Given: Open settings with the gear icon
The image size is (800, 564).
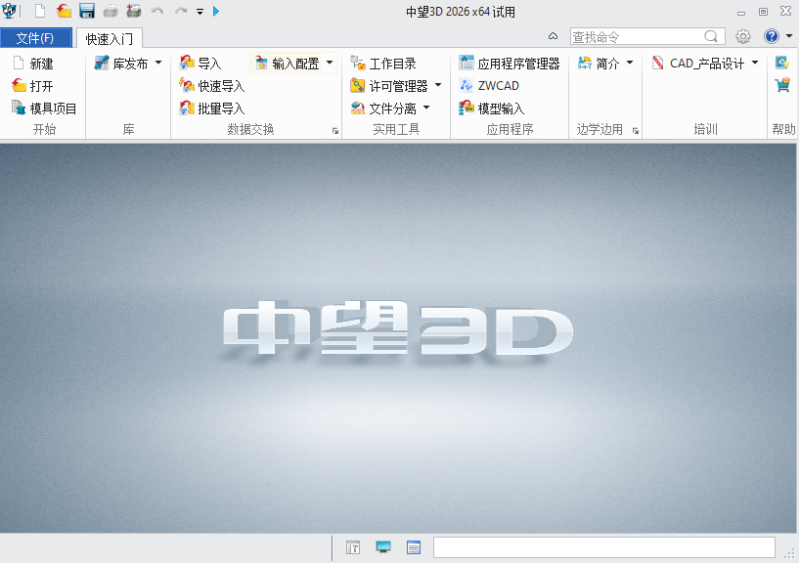Looking at the screenshot, I should point(743,37).
